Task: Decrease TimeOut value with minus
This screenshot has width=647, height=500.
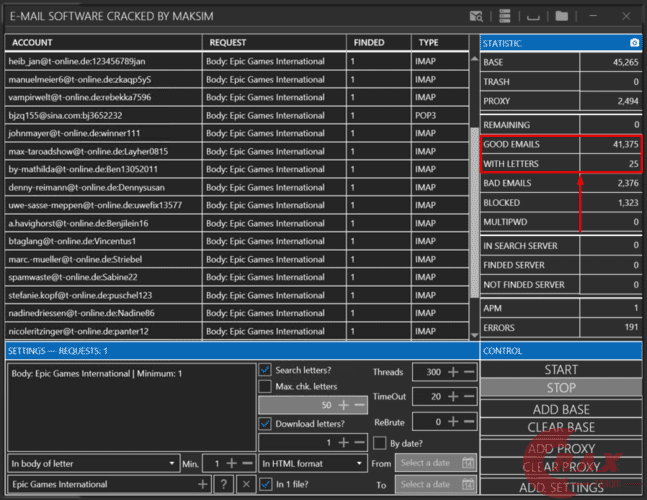Action: [x=469, y=396]
